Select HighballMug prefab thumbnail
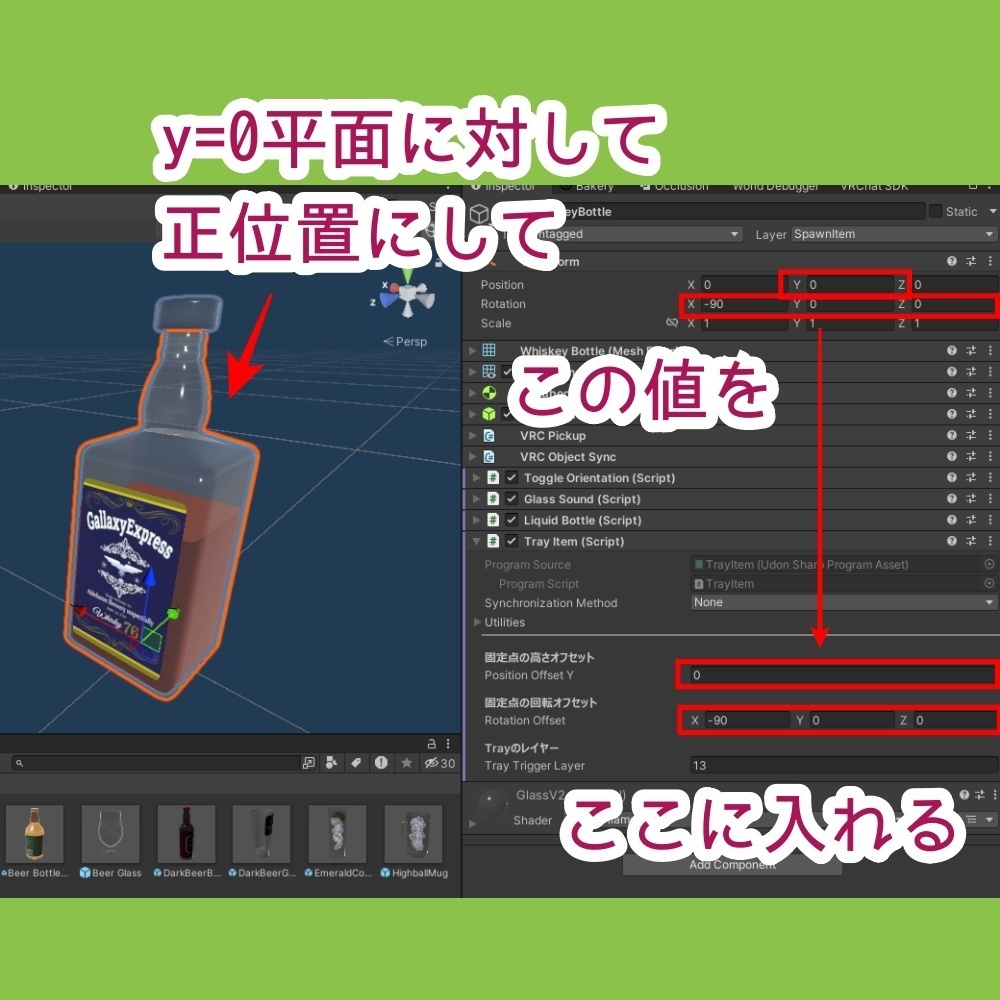 click(x=413, y=834)
